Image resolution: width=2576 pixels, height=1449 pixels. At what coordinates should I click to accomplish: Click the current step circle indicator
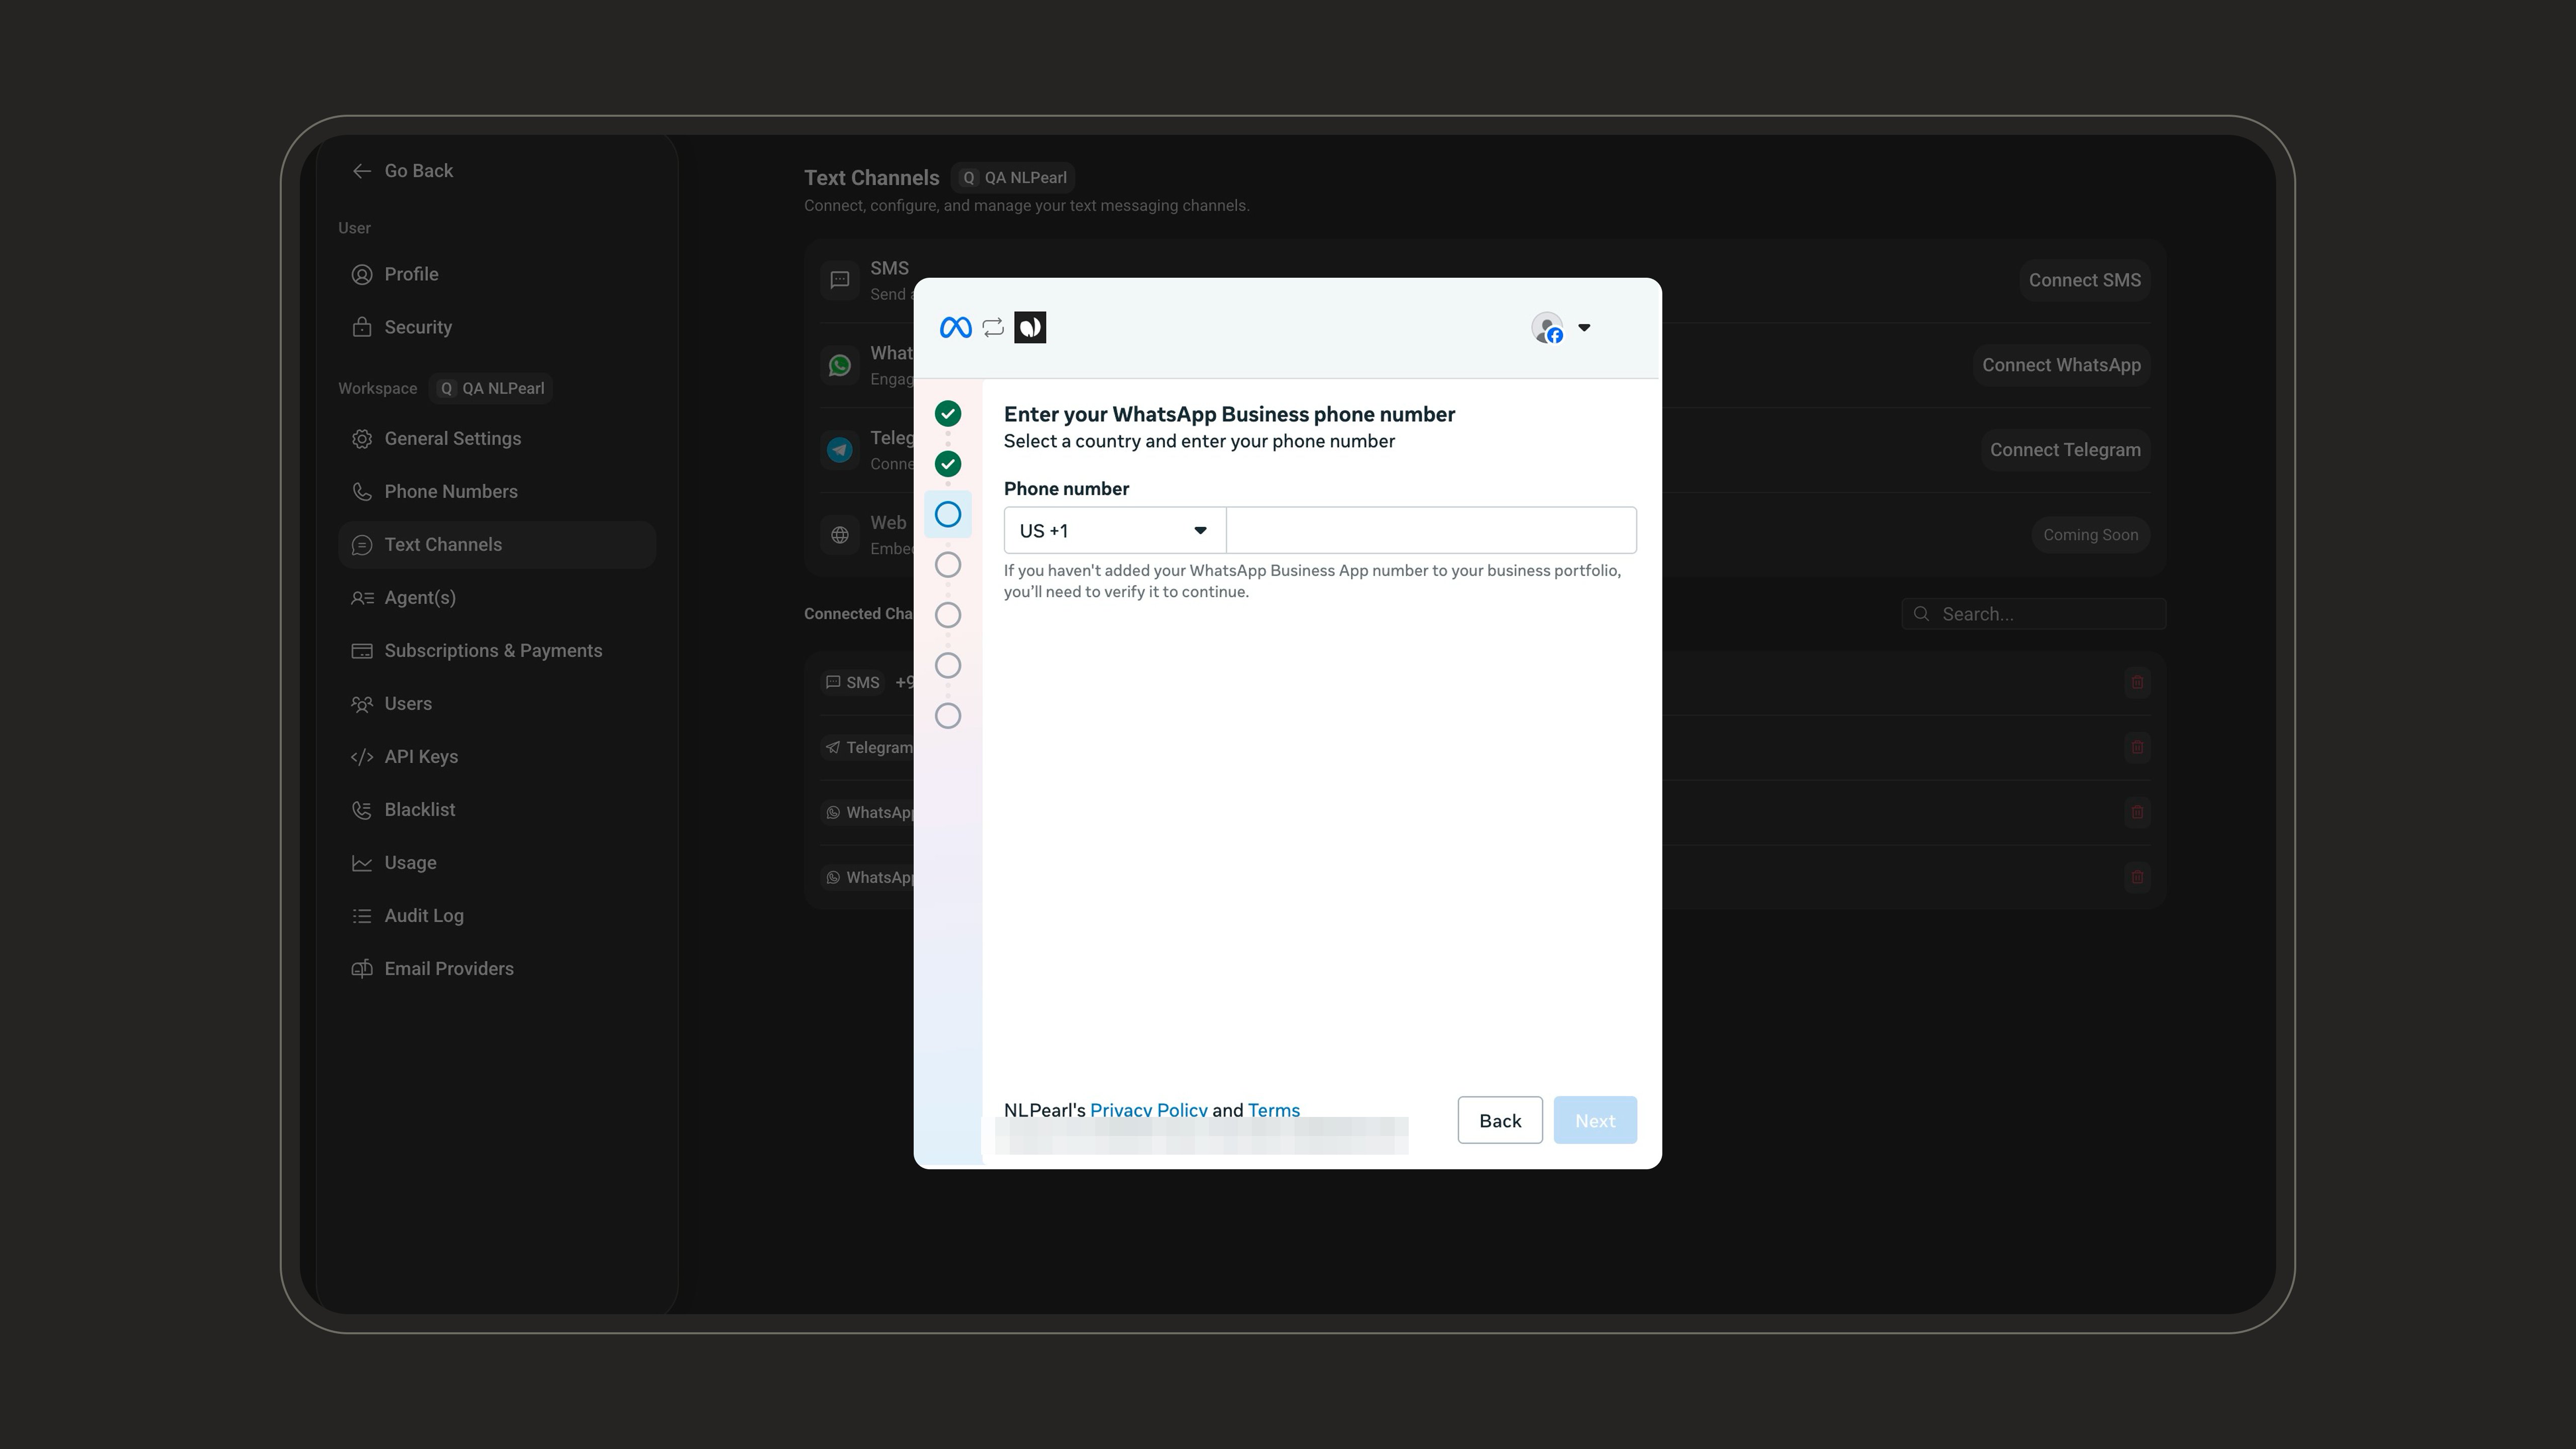(948, 514)
